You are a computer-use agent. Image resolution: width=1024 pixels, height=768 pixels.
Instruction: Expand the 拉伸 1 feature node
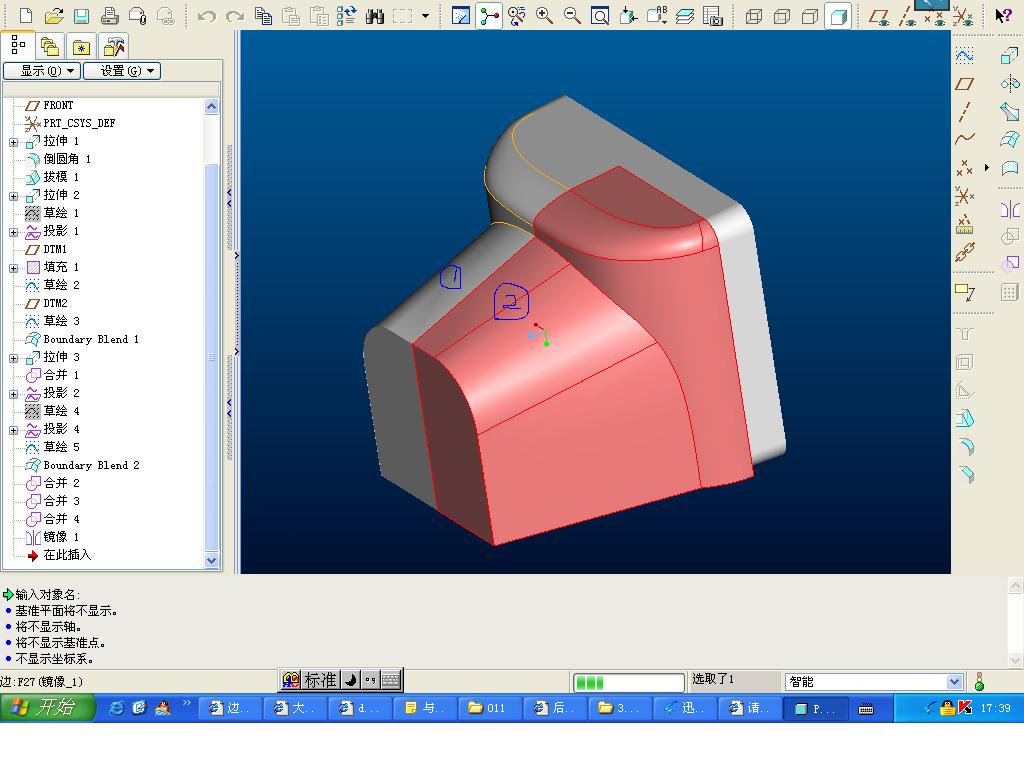[x=14, y=142]
